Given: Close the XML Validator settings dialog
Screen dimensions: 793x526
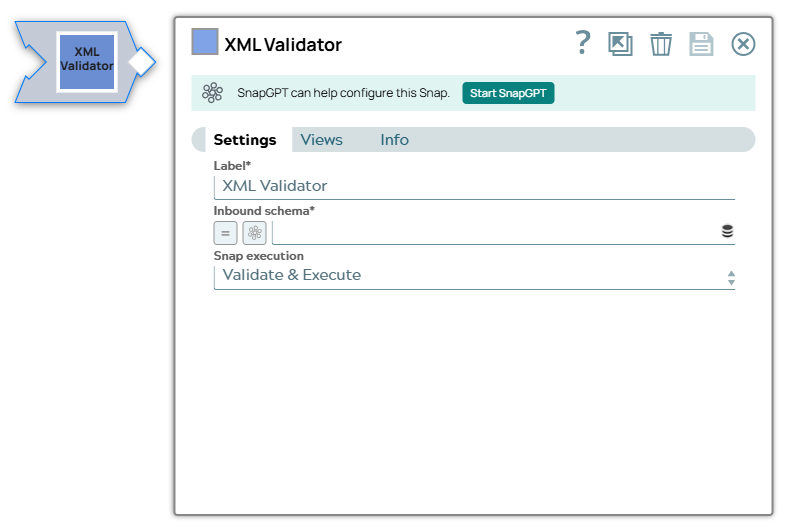Looking at the screenshot, I should pyautogui.click(x=743, y=44).
